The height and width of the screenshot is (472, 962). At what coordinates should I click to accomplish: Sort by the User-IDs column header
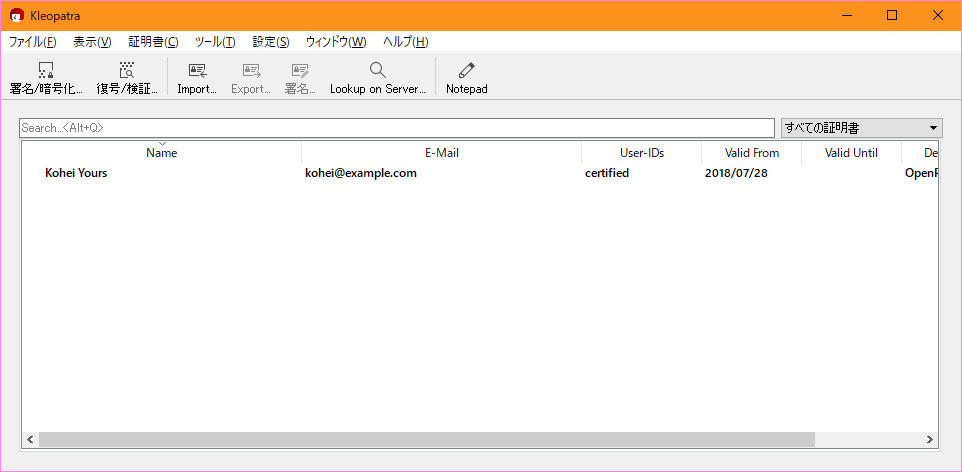[642, 153]
